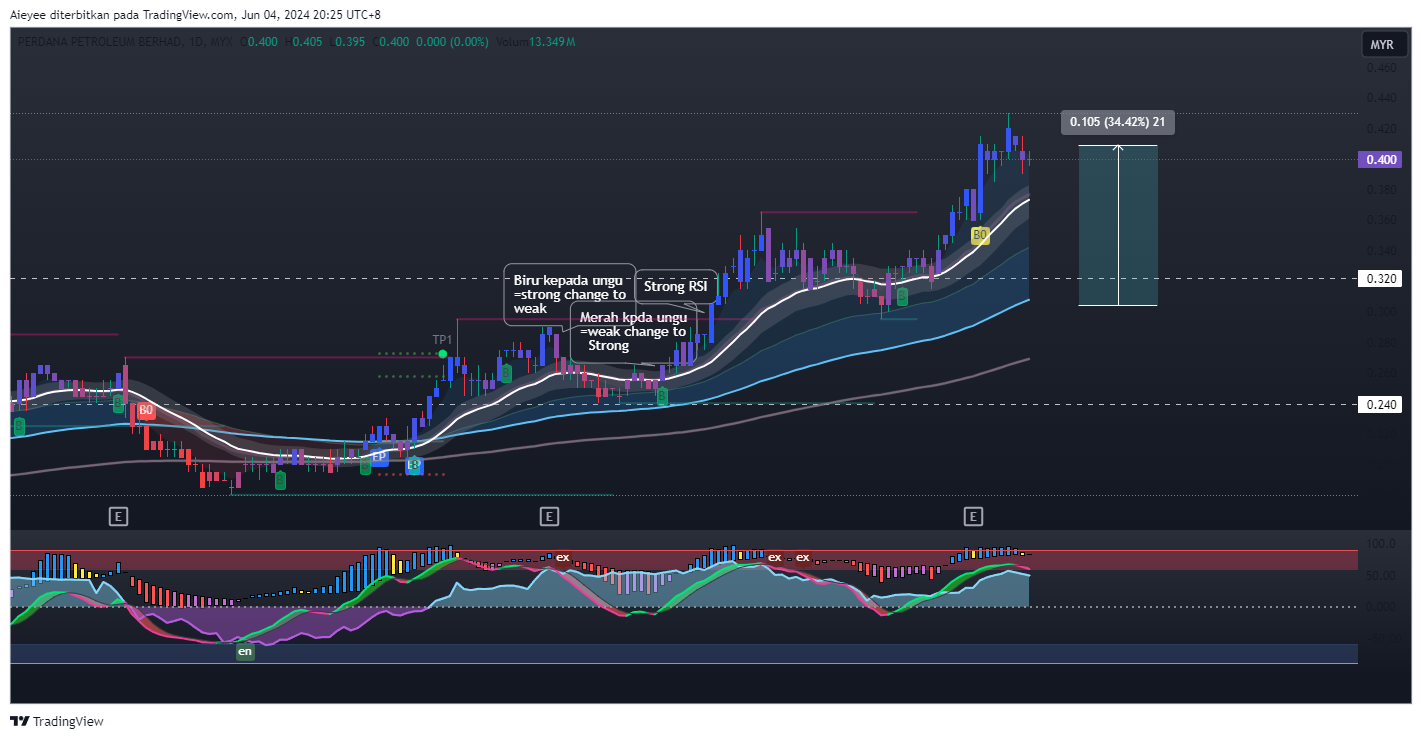This screenshot has height=739, width=1422.
Task: Select the 'Strong RSI' annotation callout
Action: (x=677, y=286)
